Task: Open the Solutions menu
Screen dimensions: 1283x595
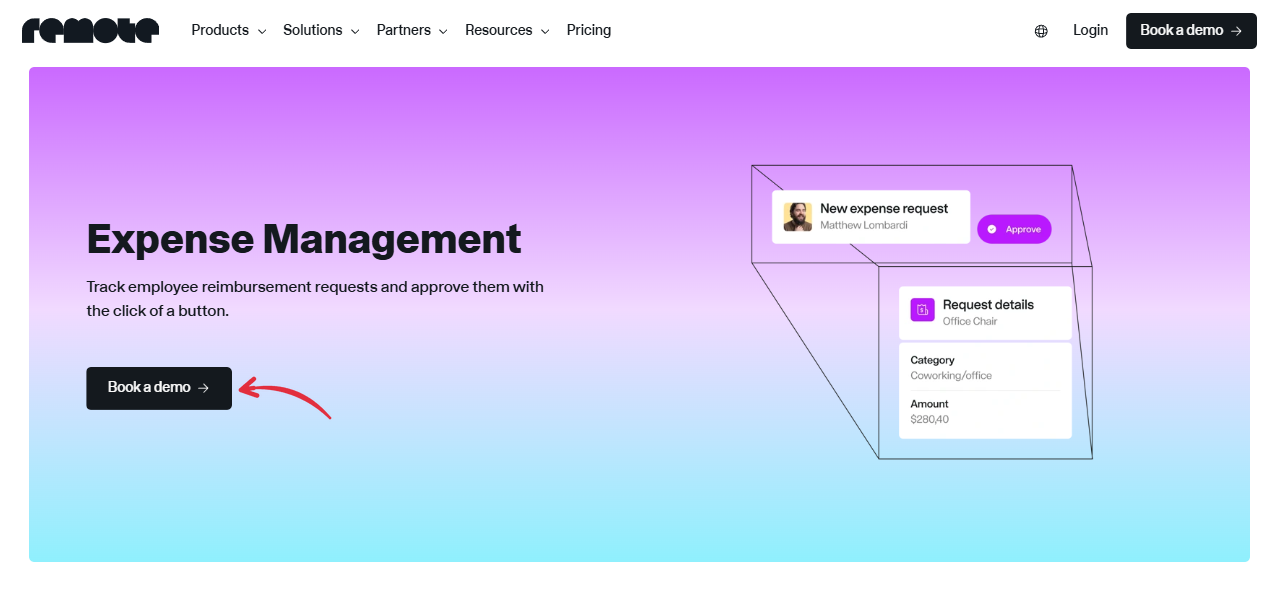Action: 321,30
